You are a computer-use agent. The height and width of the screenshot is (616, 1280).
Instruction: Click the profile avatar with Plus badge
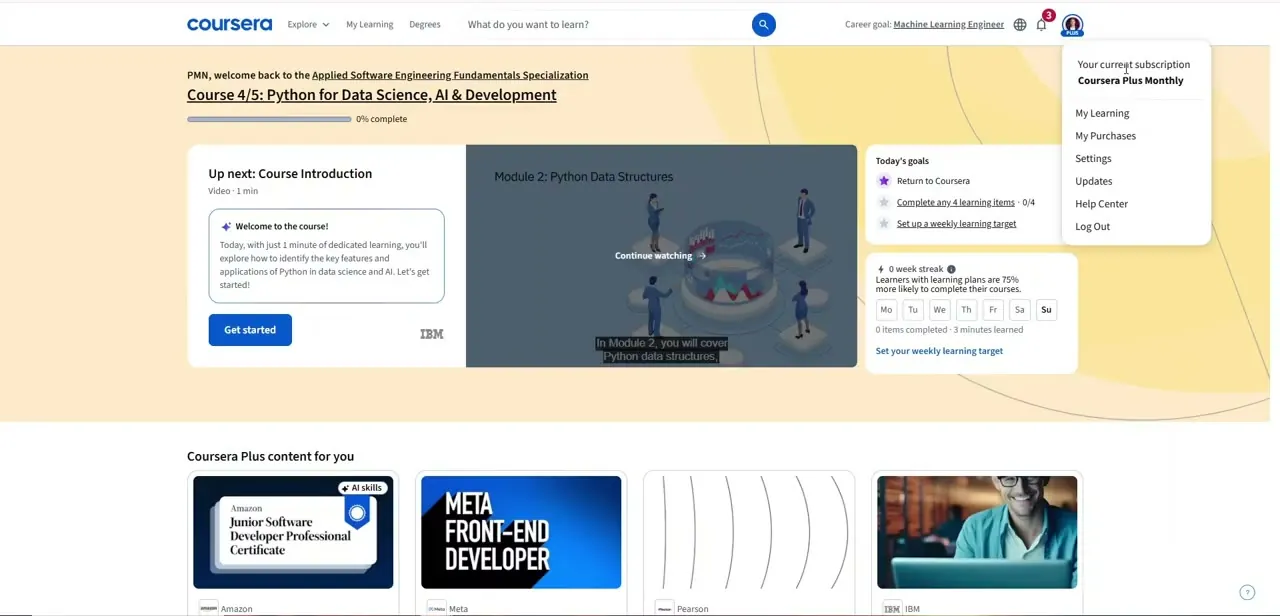[1072, 24]
